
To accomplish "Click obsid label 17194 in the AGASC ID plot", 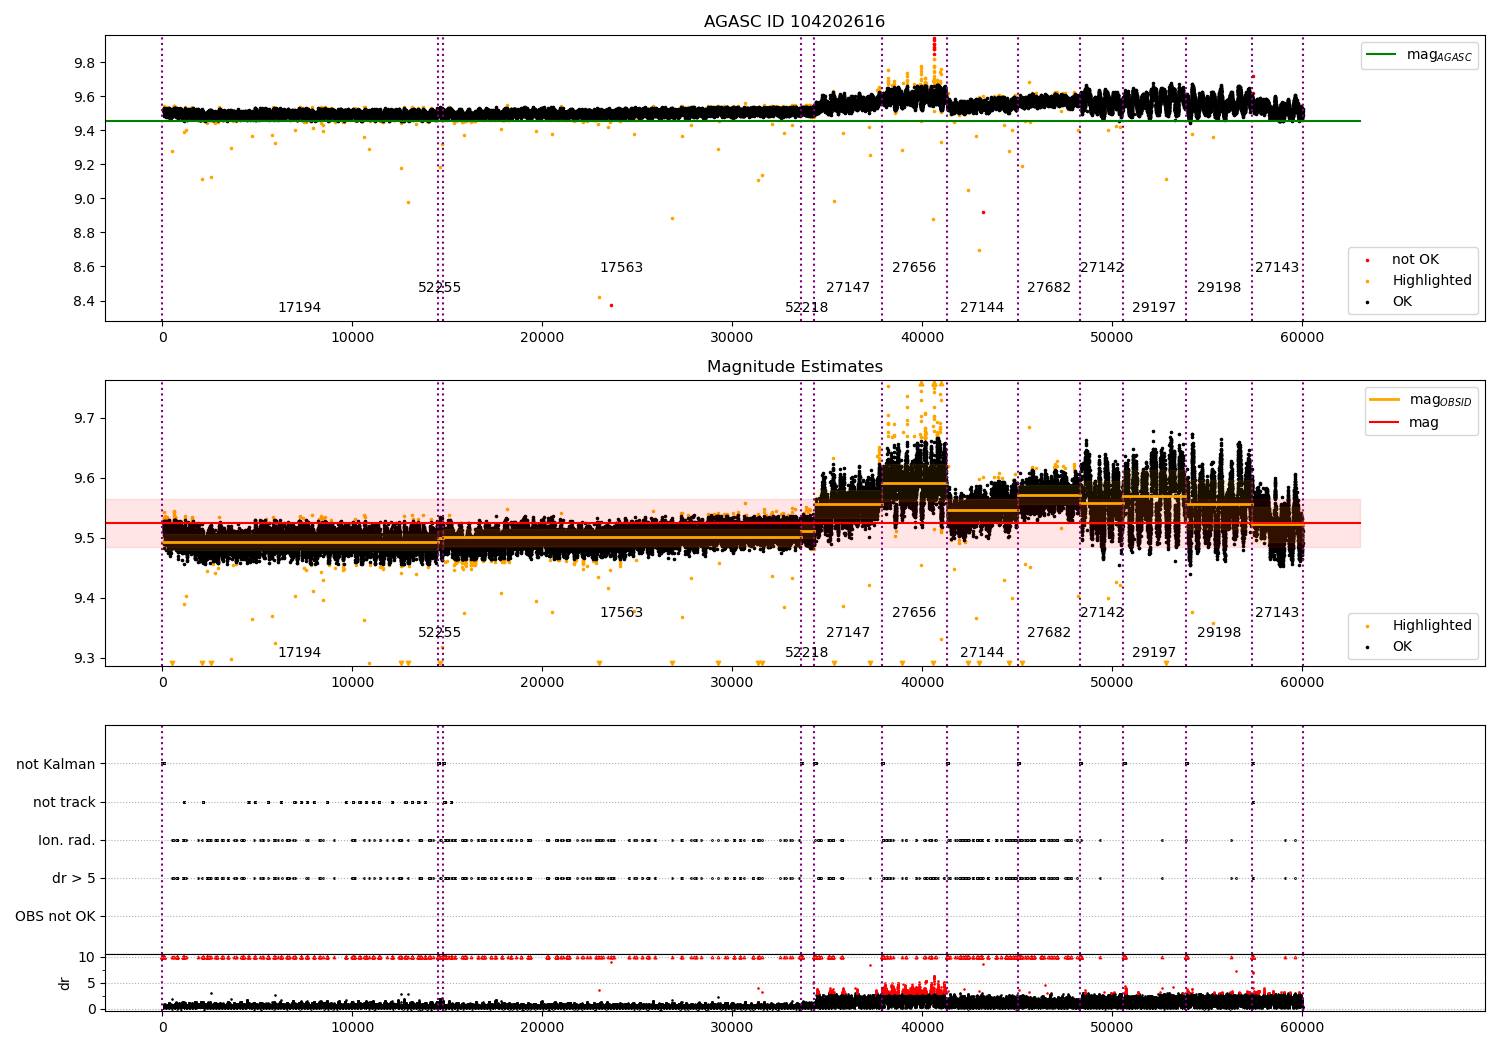I will 299,308.
